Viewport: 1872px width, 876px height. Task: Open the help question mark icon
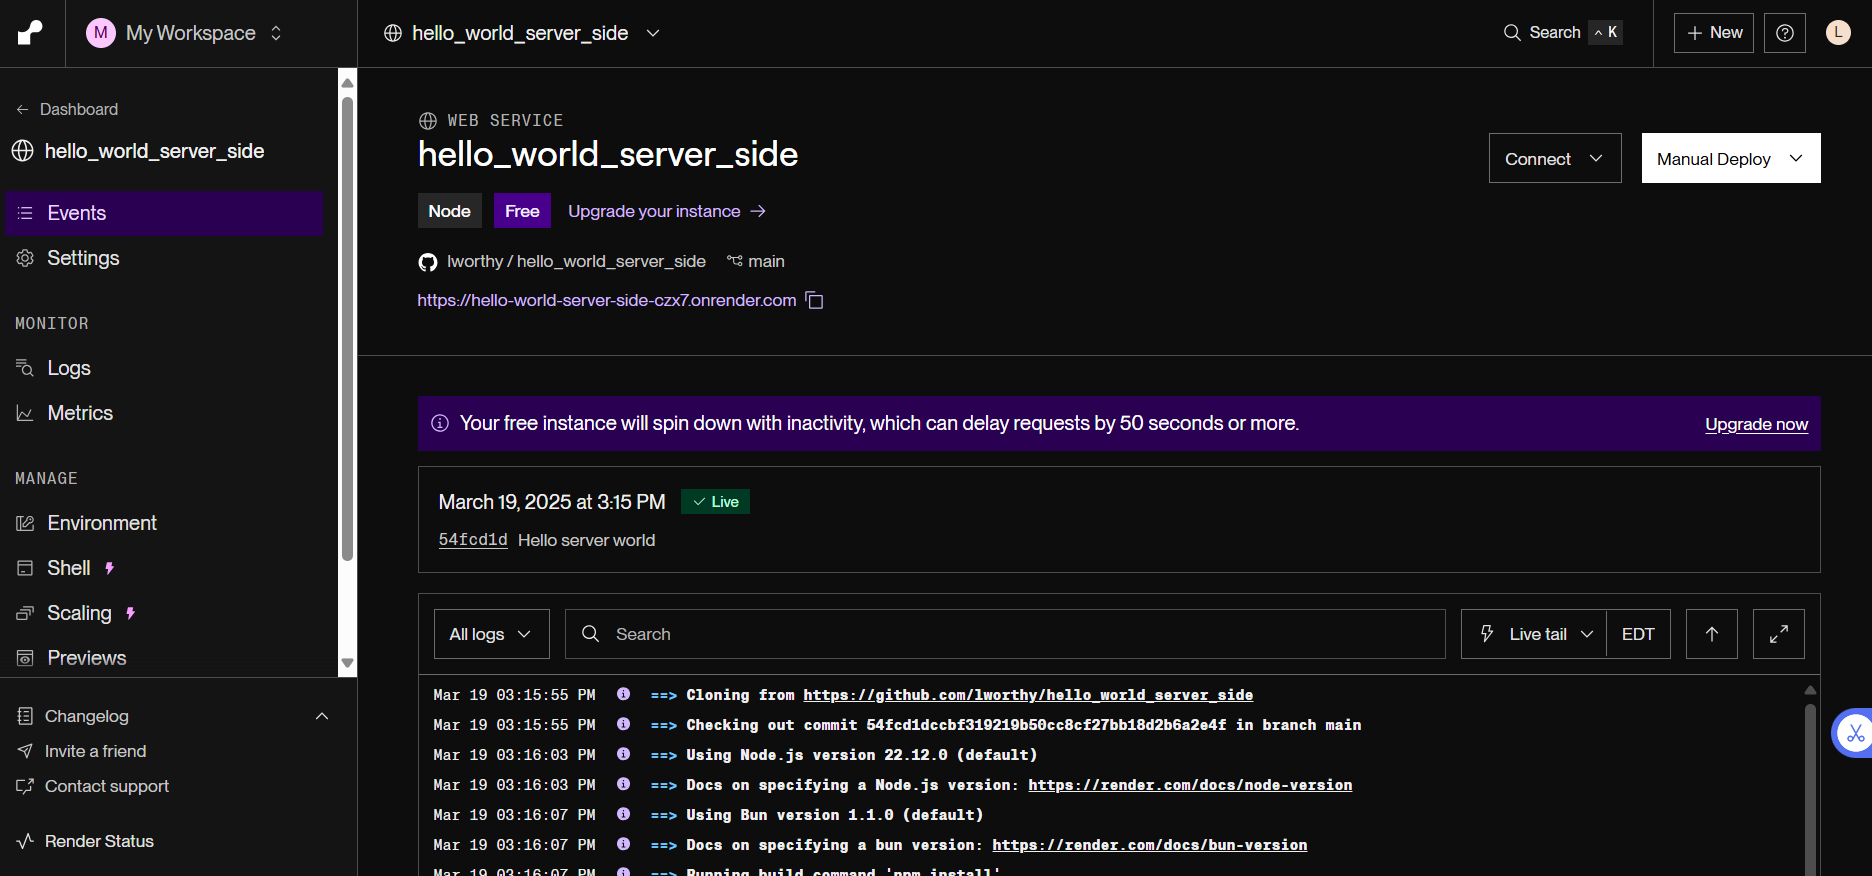pos(1784,33)
